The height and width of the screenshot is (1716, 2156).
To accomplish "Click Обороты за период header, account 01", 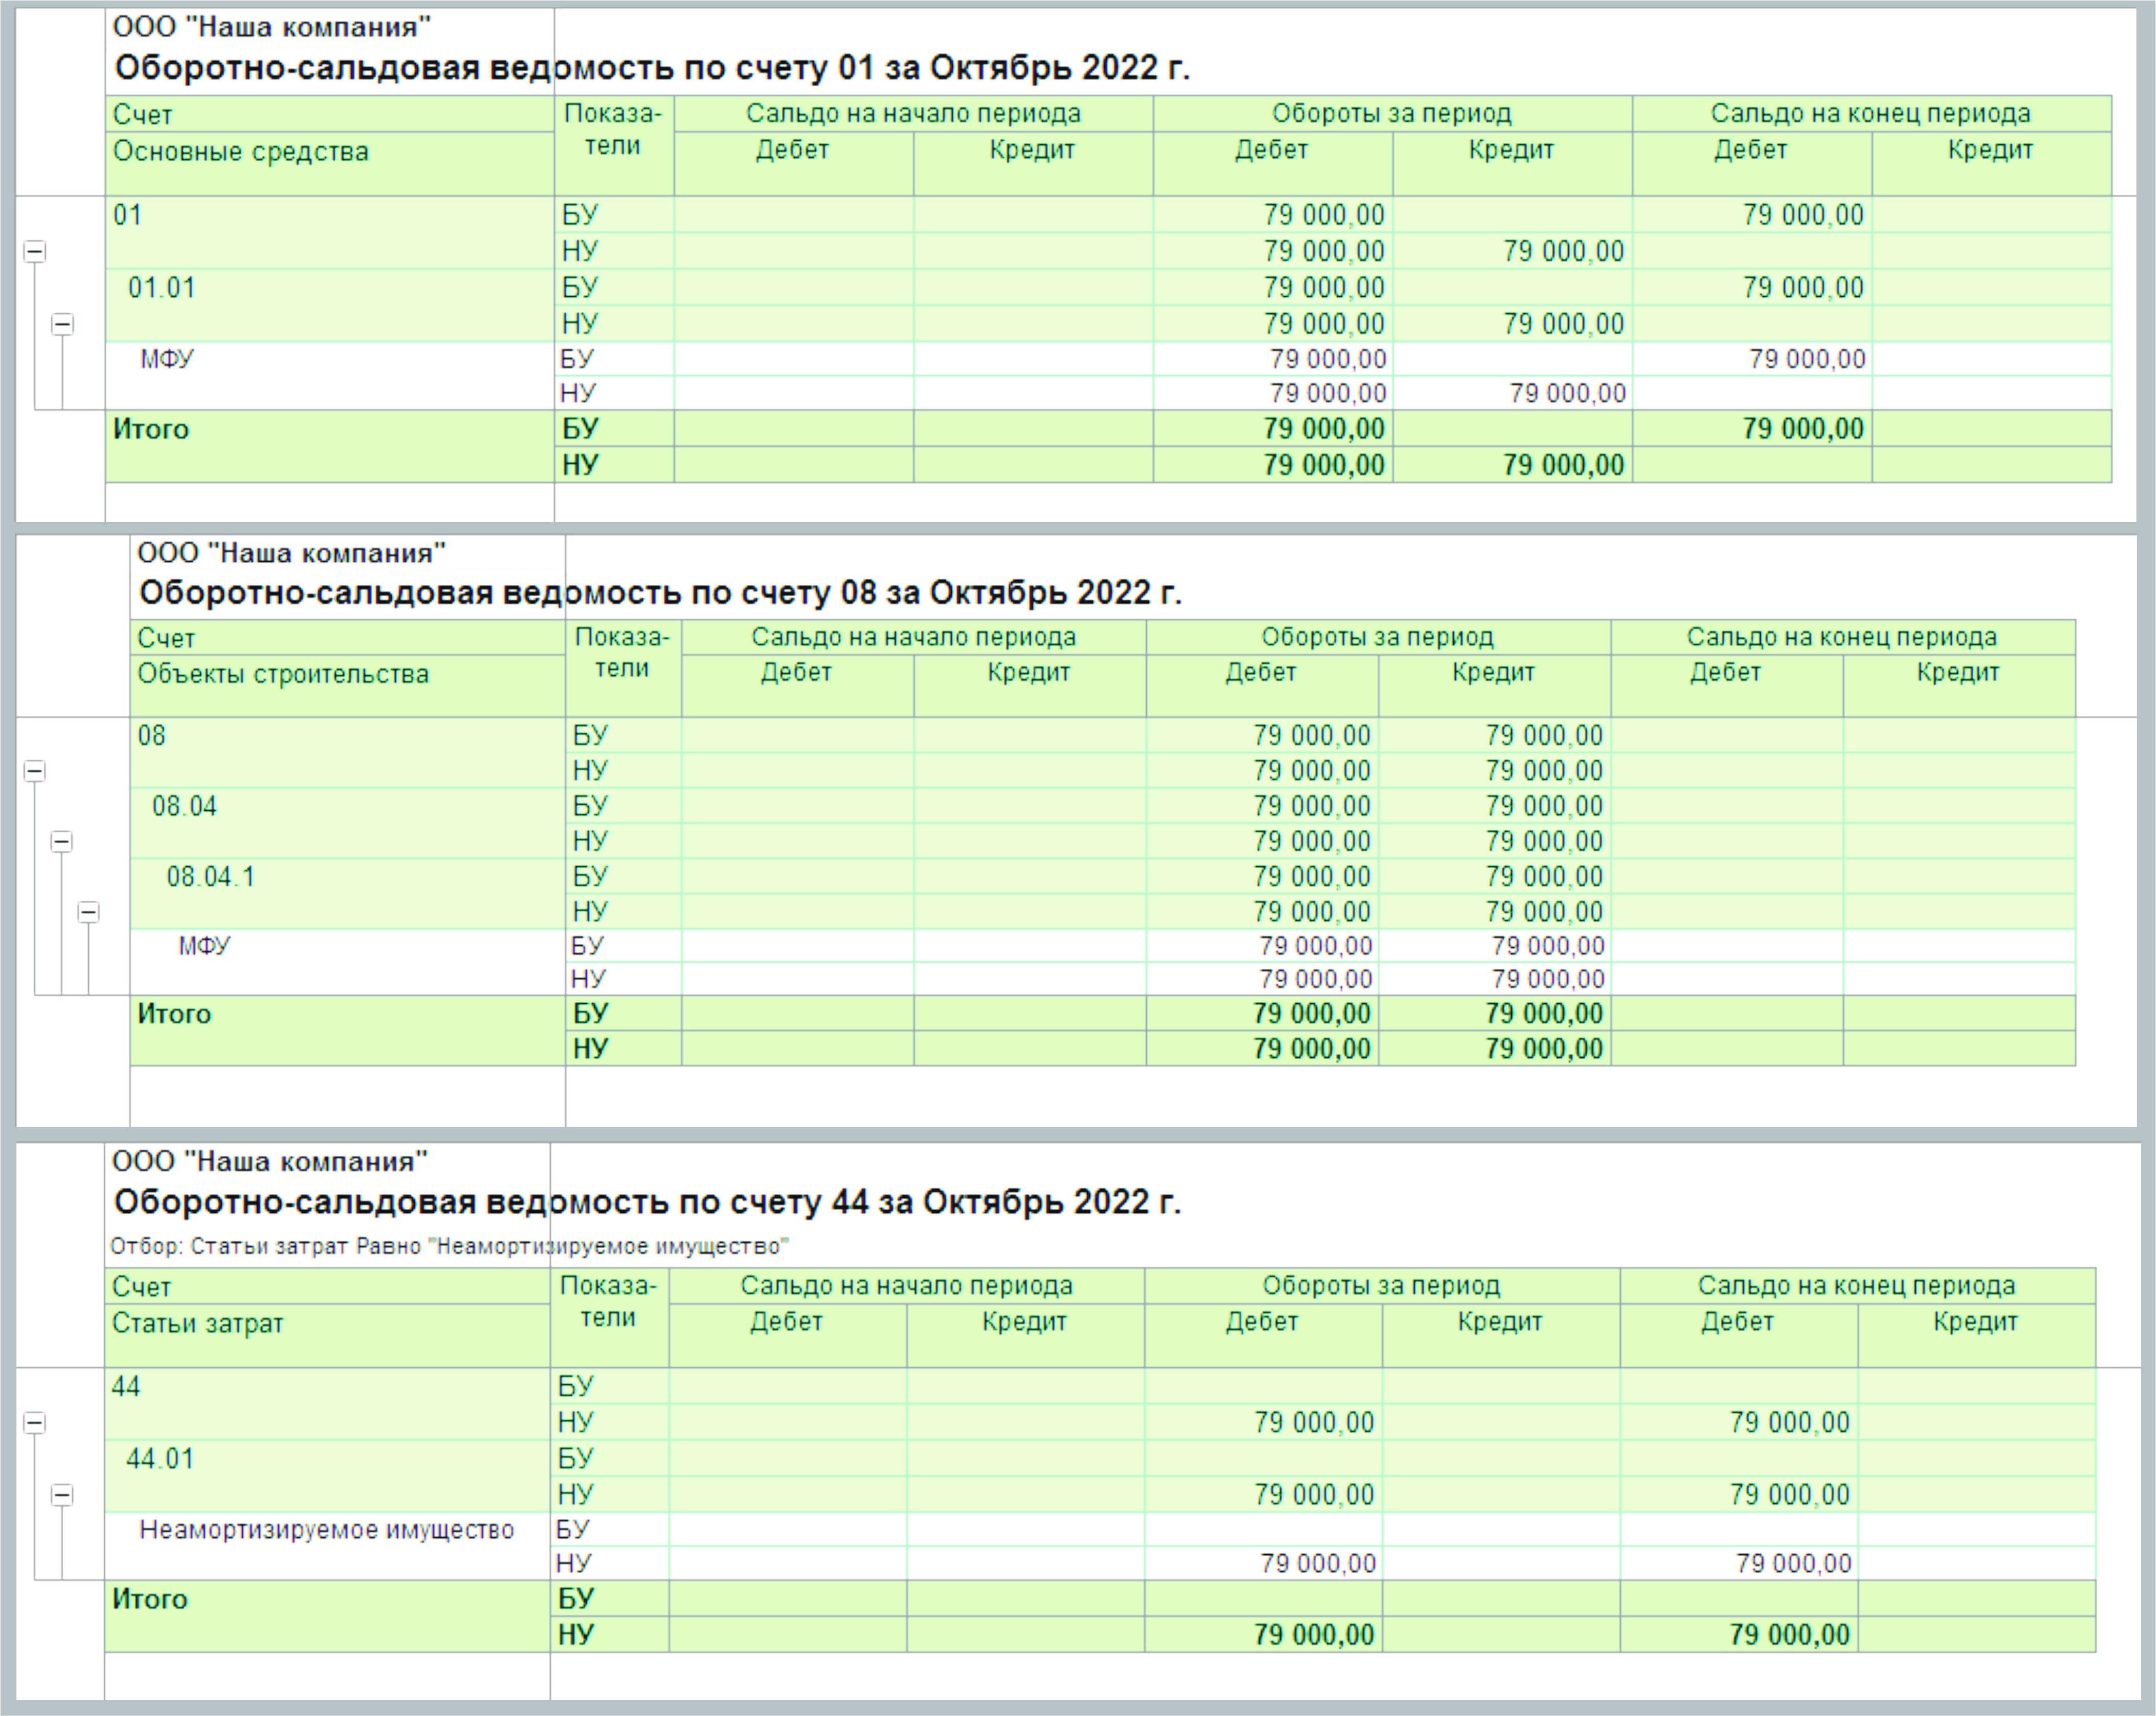I will (1392, 114).
